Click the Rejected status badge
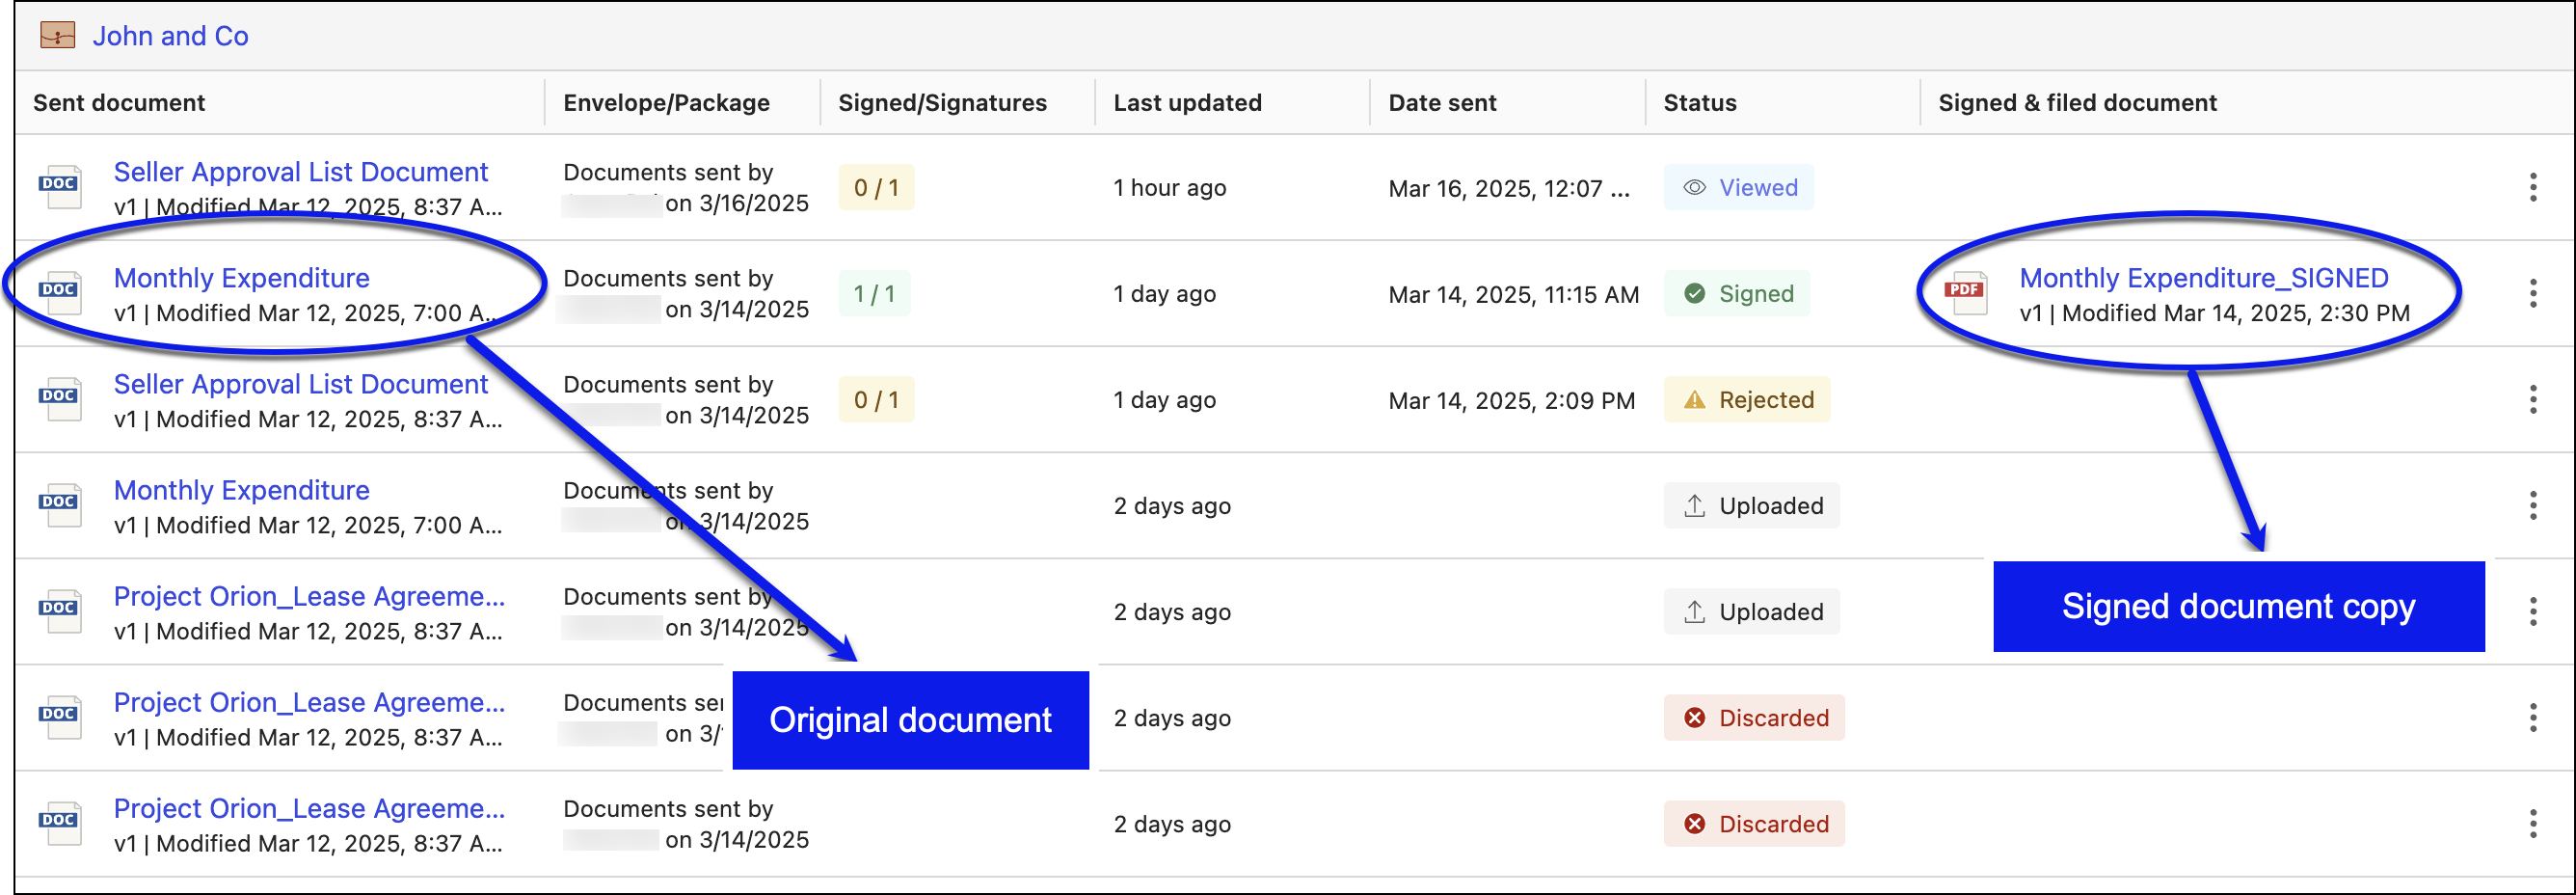Viewport: 2576px width, 895px height. 1746,399
